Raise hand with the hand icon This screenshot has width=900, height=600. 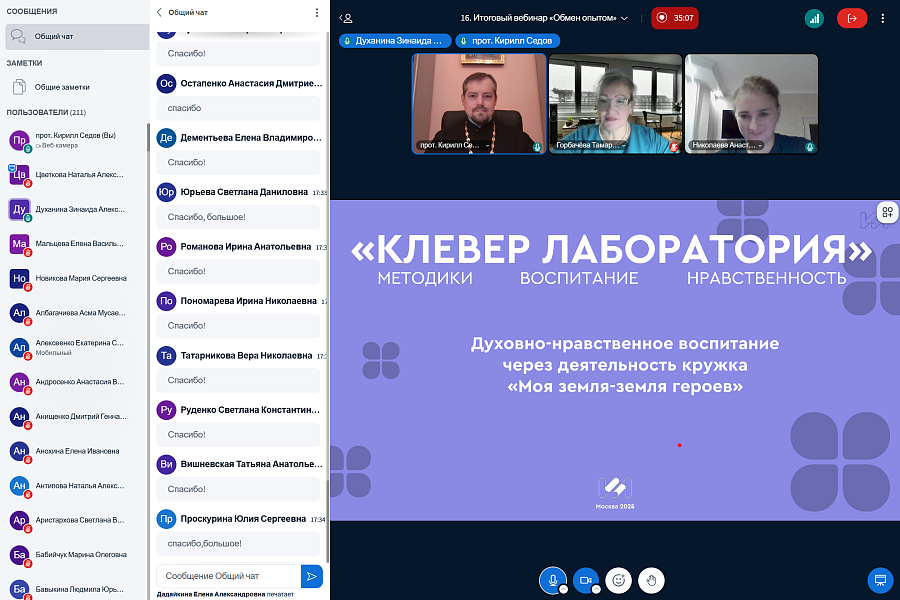(x=651, y=580)
